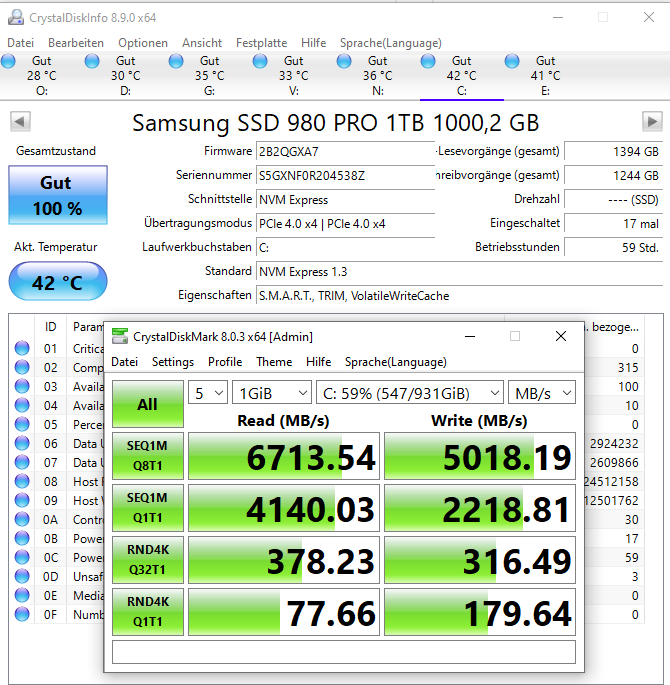
Task: Click the ID column header in SMART table
Action: (x=50, y=327)
